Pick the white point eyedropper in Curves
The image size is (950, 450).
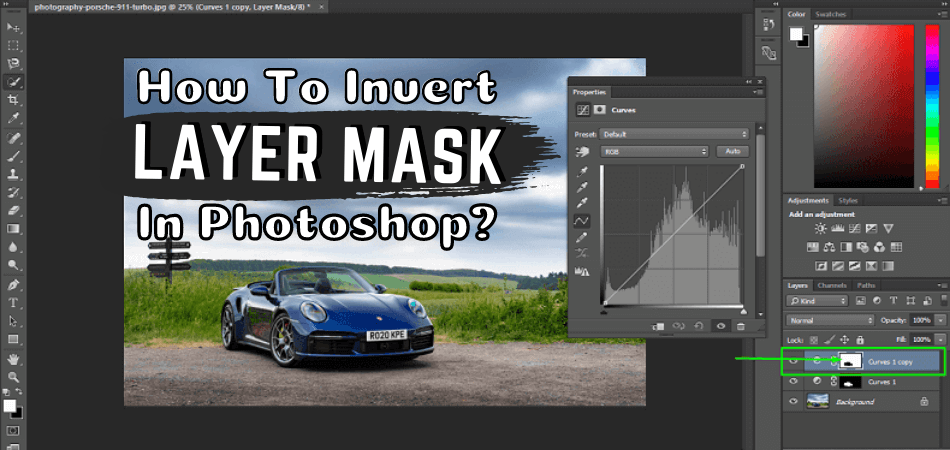[582, 203]
